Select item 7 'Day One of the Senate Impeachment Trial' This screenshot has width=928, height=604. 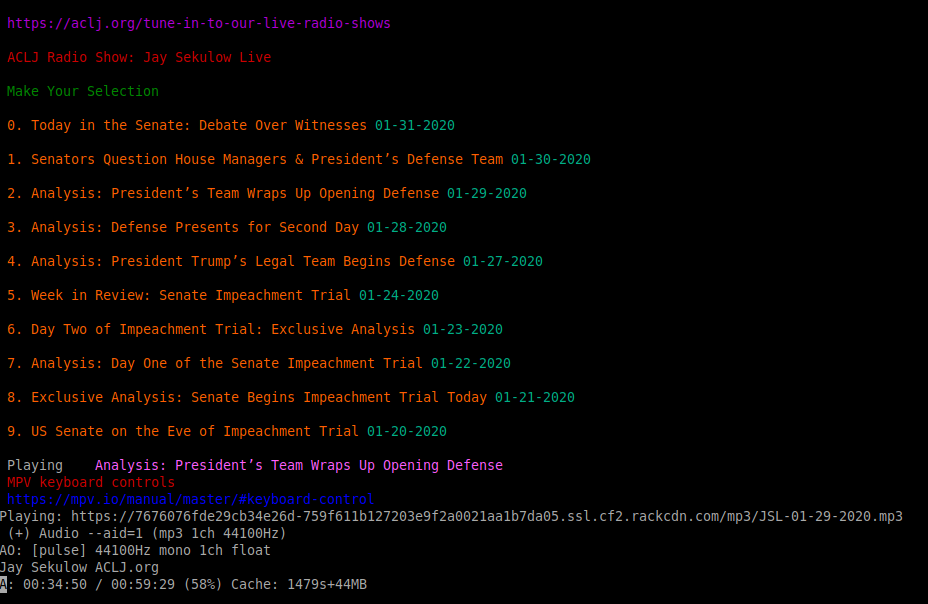(x=215, y=363)
